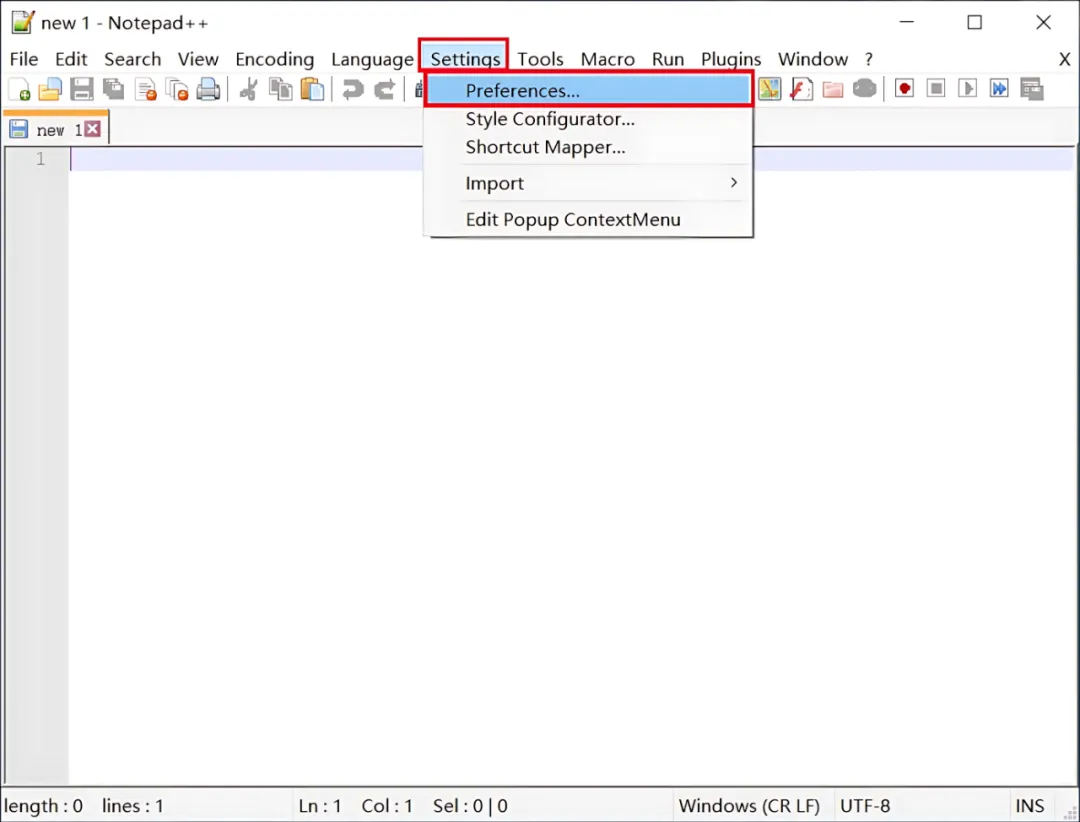Click the Ln : 1 status bar text
This screenshot has height=822, width=1080.
pyautogui.click(x=320, y=805)
